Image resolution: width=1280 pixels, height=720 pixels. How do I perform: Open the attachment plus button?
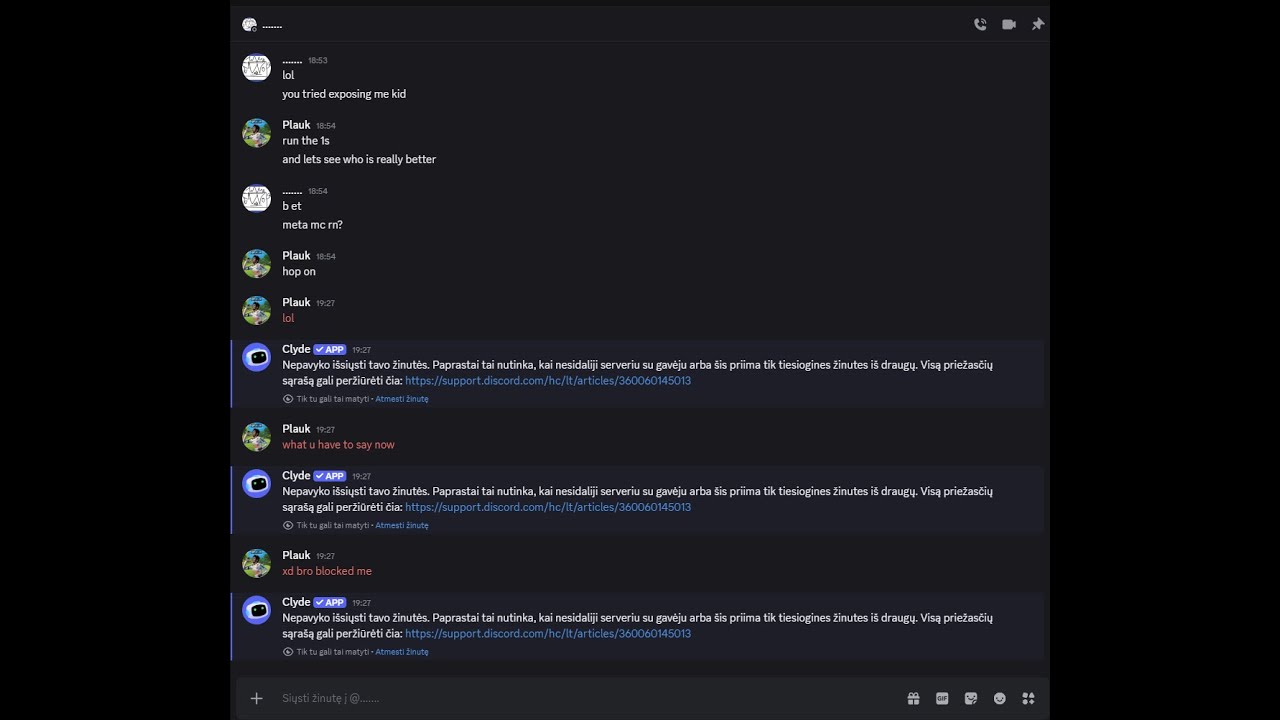point(256,698)
